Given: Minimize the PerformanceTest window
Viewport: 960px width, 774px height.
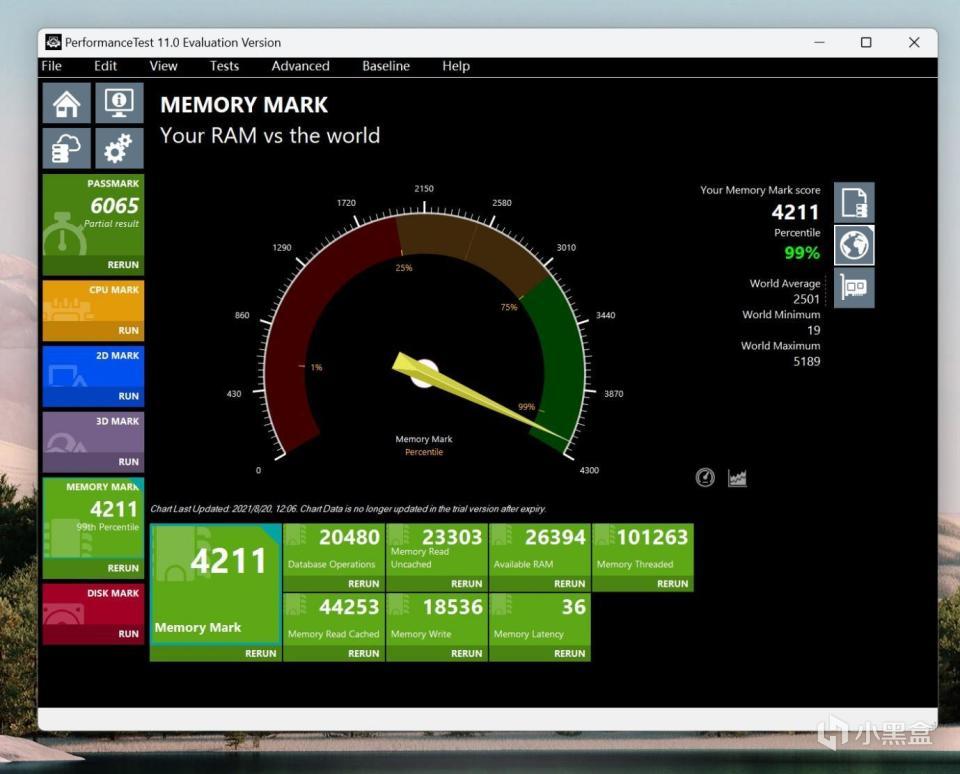Looking at the screenshot, I should (819, 42).
